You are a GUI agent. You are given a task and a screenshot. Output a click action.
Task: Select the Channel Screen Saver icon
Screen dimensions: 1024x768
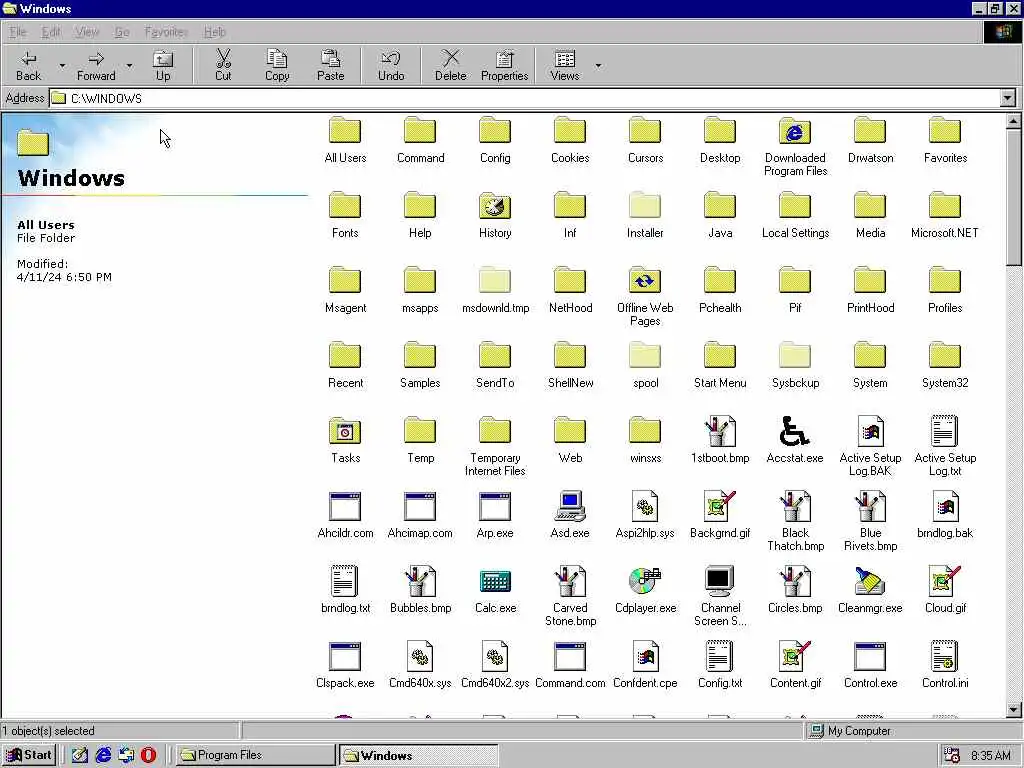point(720,581)
